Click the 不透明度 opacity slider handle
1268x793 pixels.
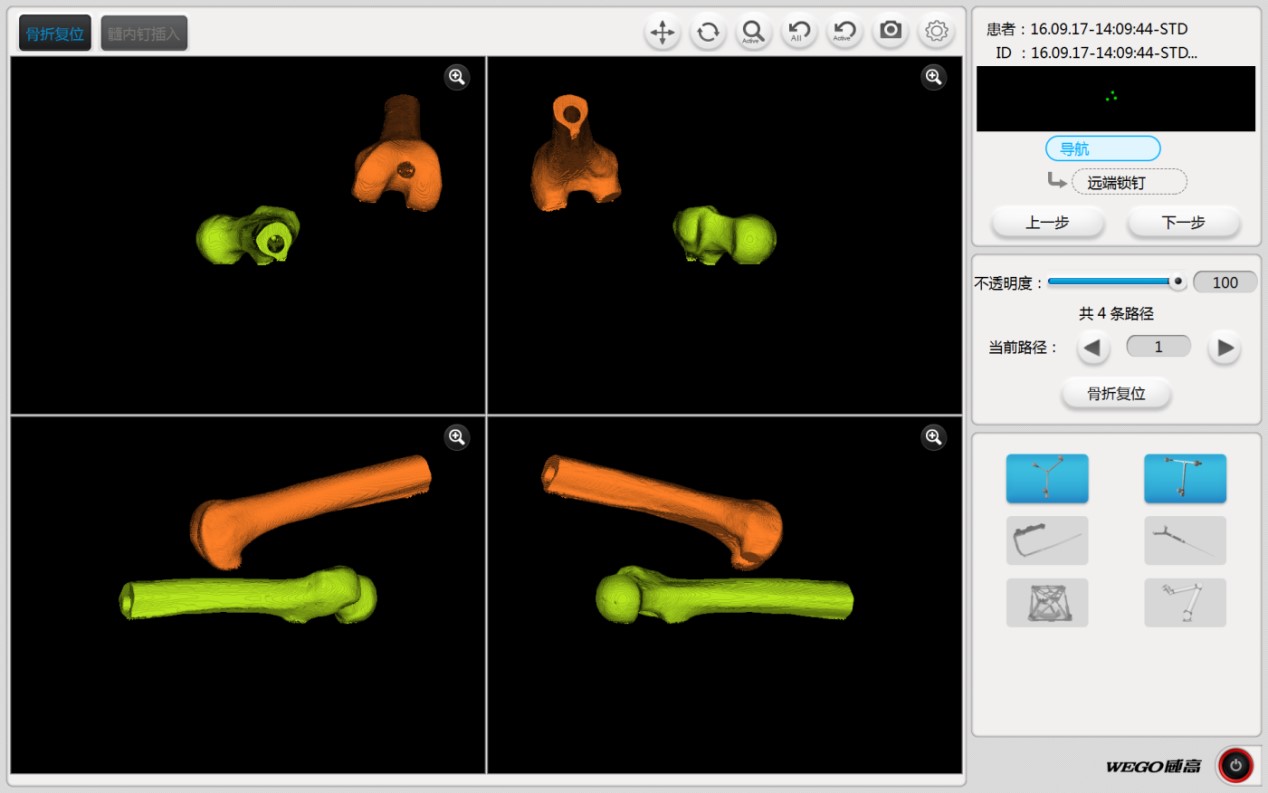pos(1177,283)
